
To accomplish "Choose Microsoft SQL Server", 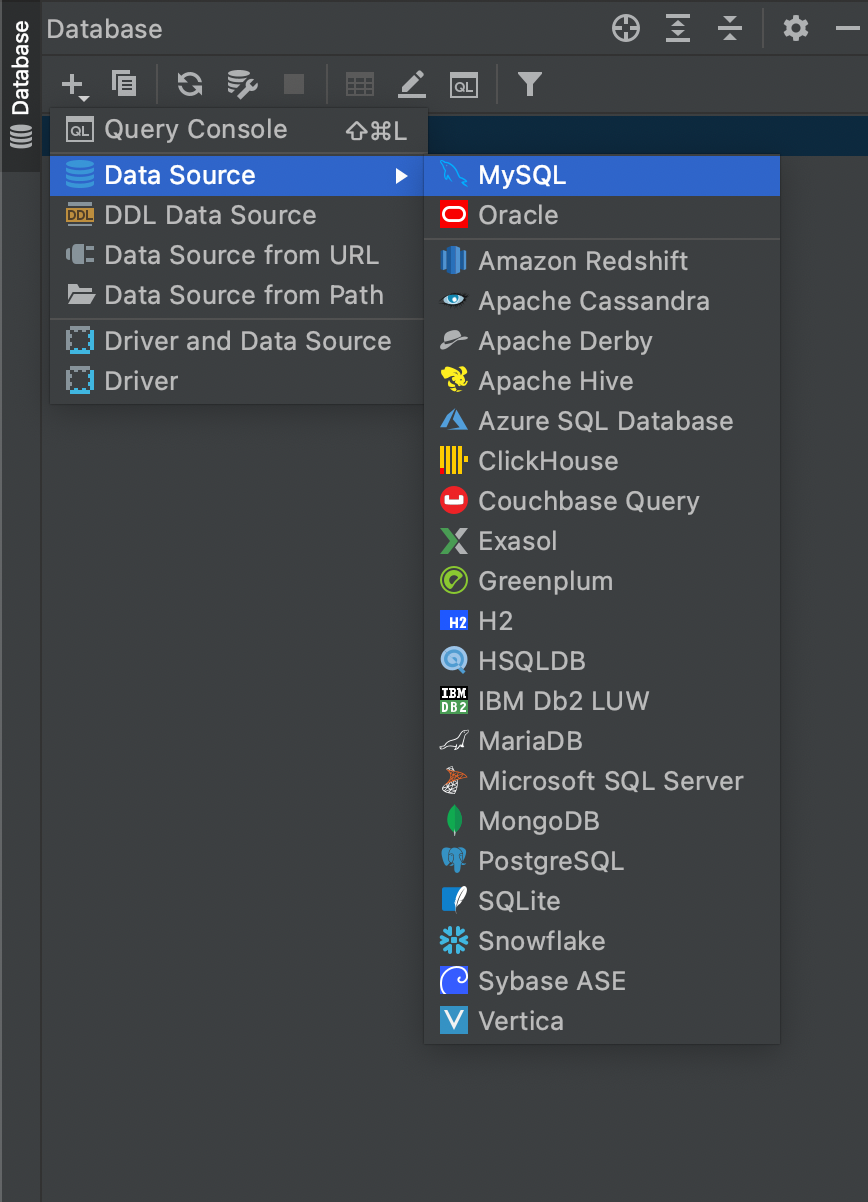I will [x=602, y=781].
